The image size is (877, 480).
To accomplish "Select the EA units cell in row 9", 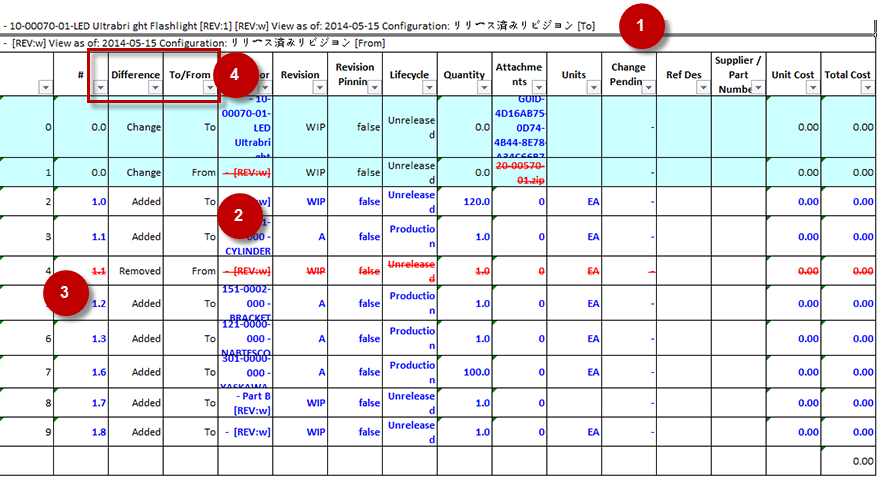I will (x=574, y=432).
